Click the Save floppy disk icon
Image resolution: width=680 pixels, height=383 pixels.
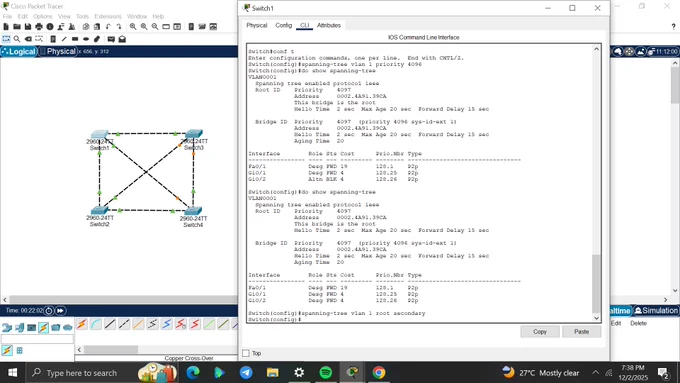[x=28, y=27]
